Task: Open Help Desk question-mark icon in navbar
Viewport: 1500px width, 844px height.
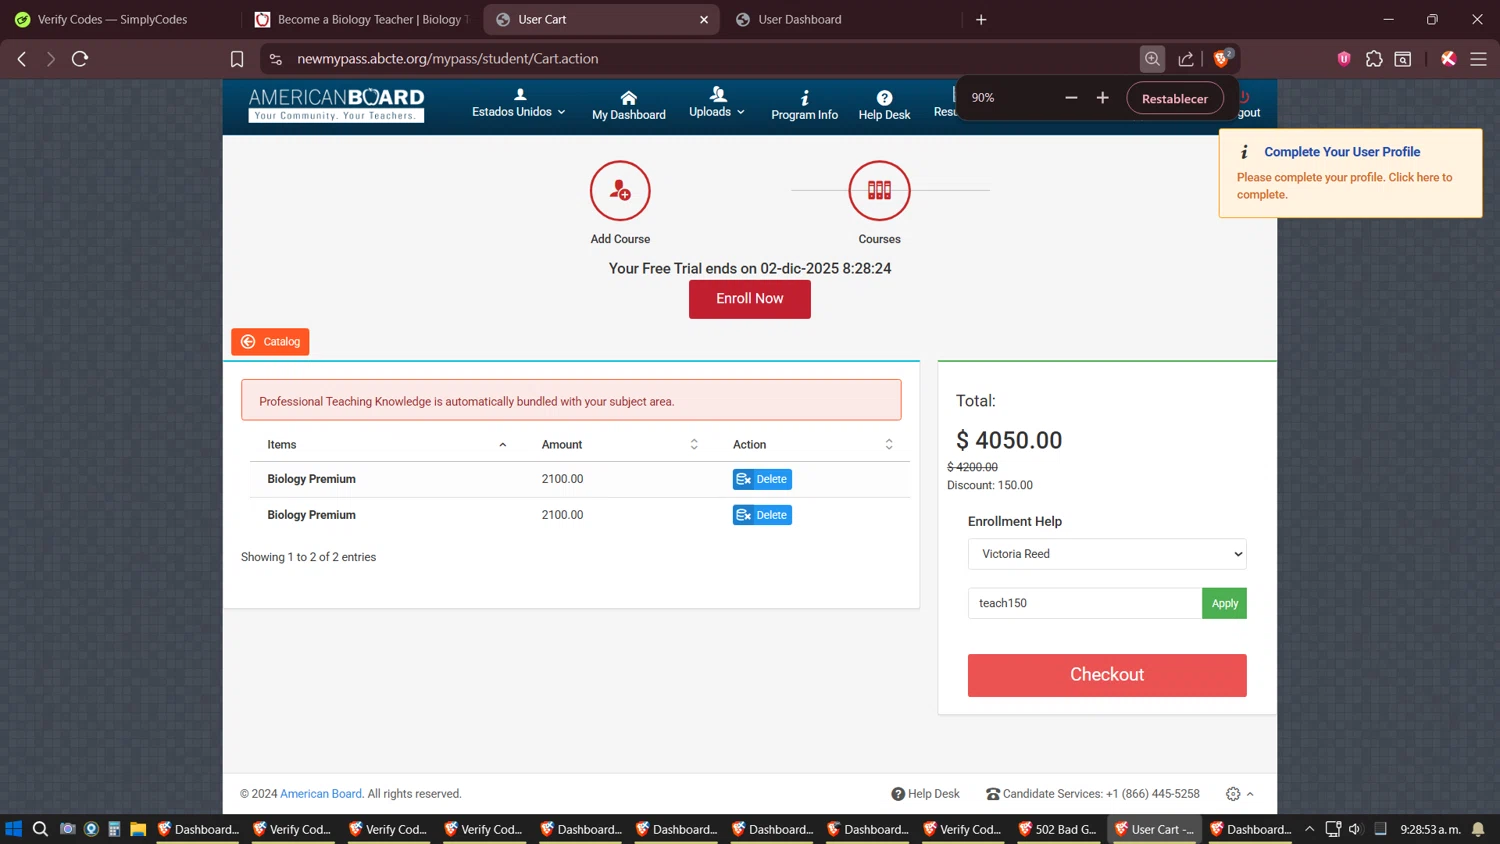Action: tap(884, 98)
